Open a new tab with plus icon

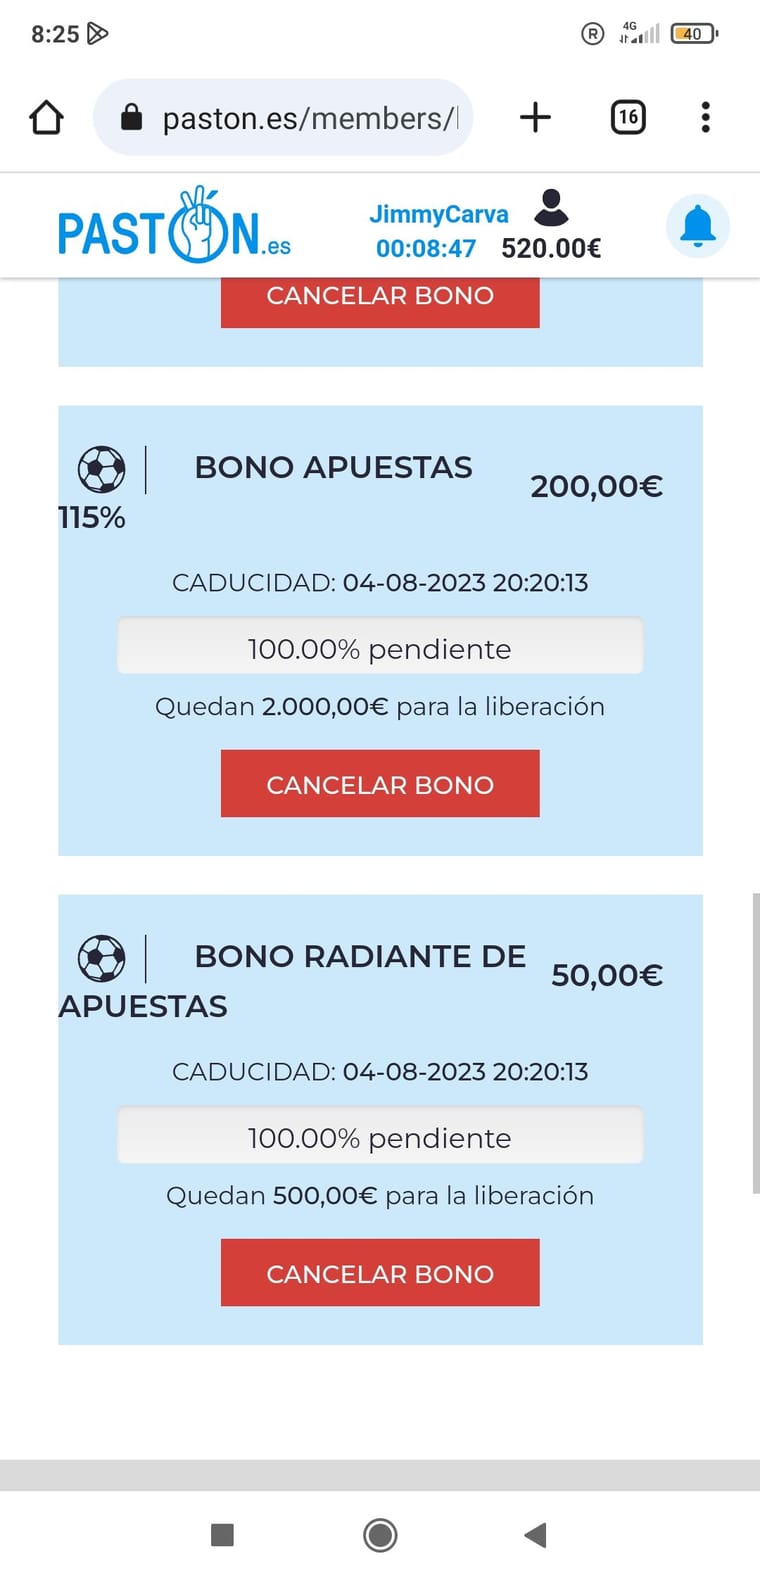point(535,118)
